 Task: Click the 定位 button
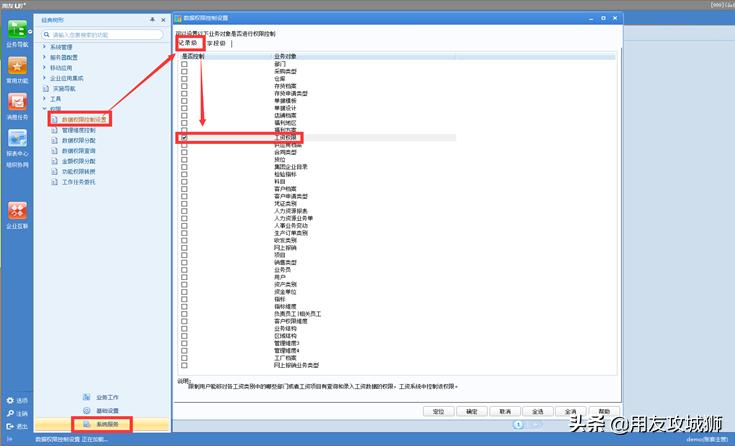coord(438,411)
